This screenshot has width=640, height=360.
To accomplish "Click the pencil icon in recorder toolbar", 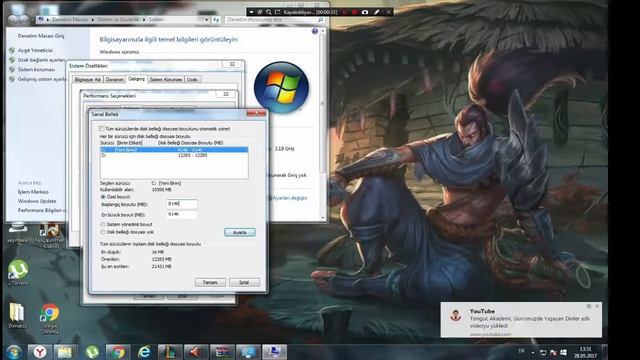I will 376,12.
